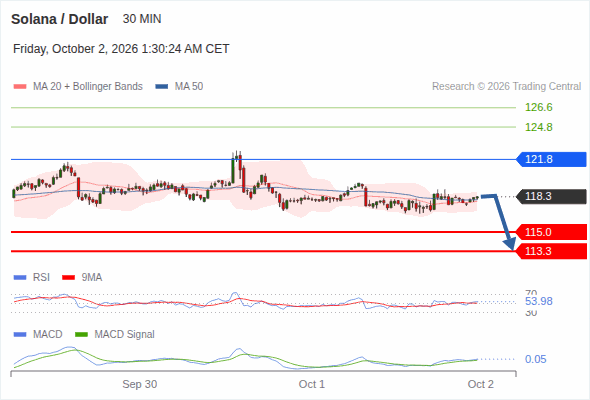
Task: Click the Friday, October 2, 2026 timestamp
Action: 121,49
